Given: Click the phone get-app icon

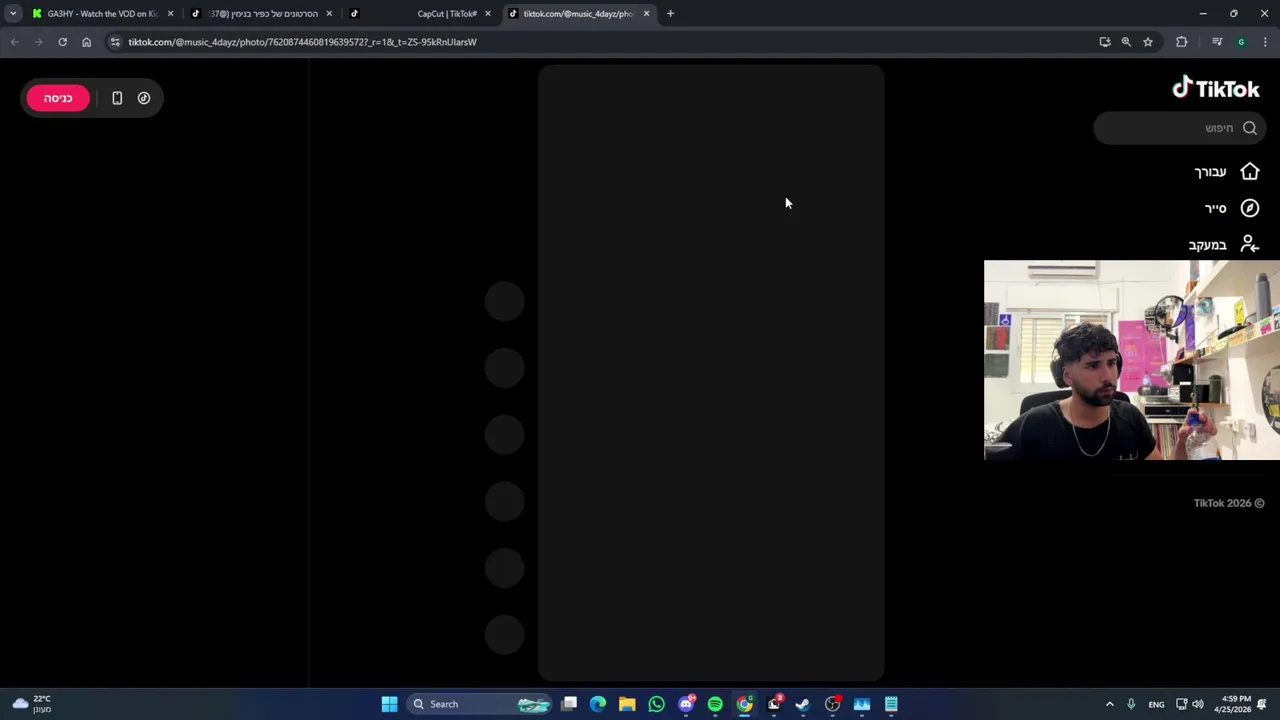Looking at the screenshot, I should pyautogui.click(x=117, y=98).
